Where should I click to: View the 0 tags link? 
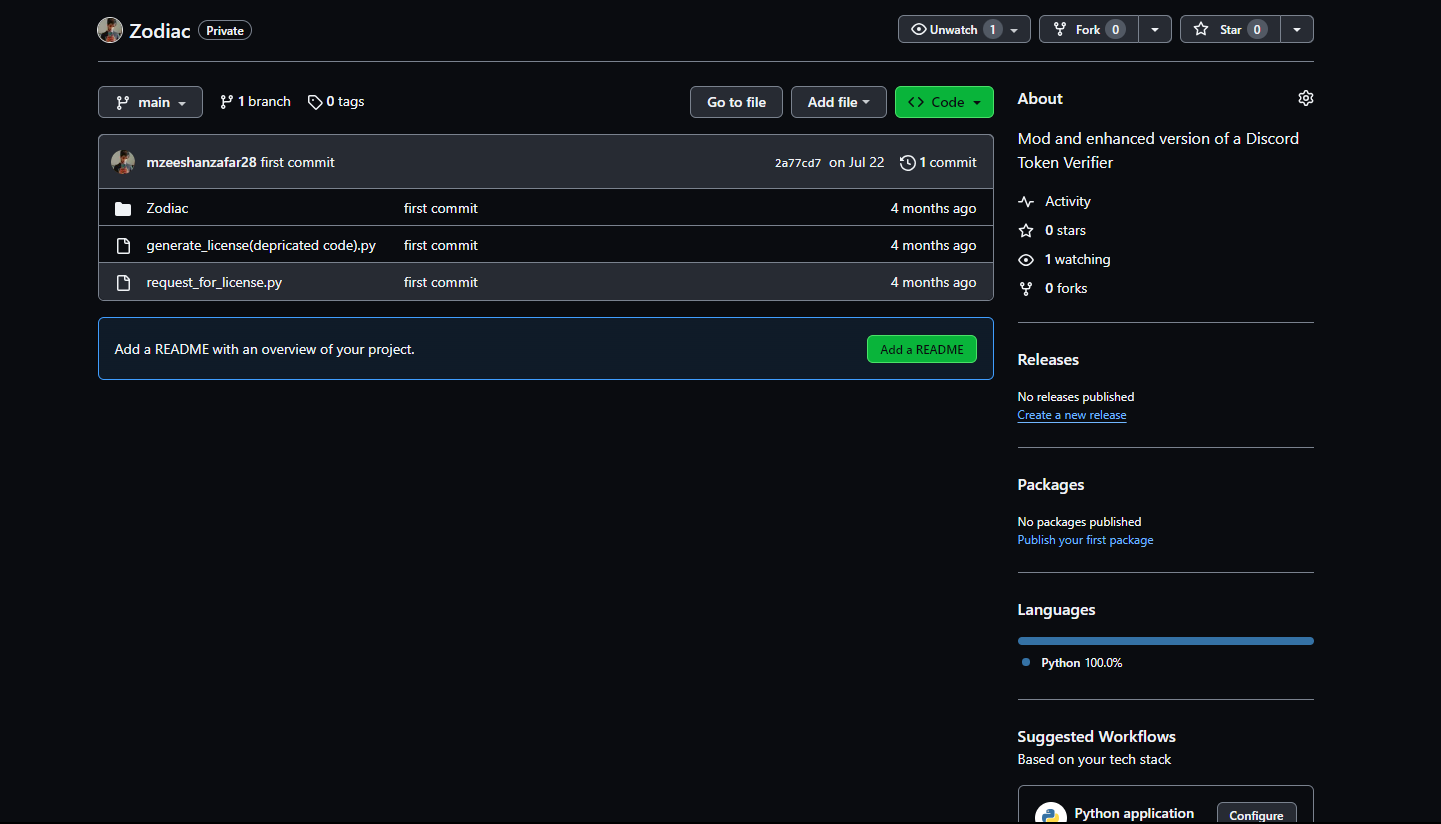coord(336,102)
